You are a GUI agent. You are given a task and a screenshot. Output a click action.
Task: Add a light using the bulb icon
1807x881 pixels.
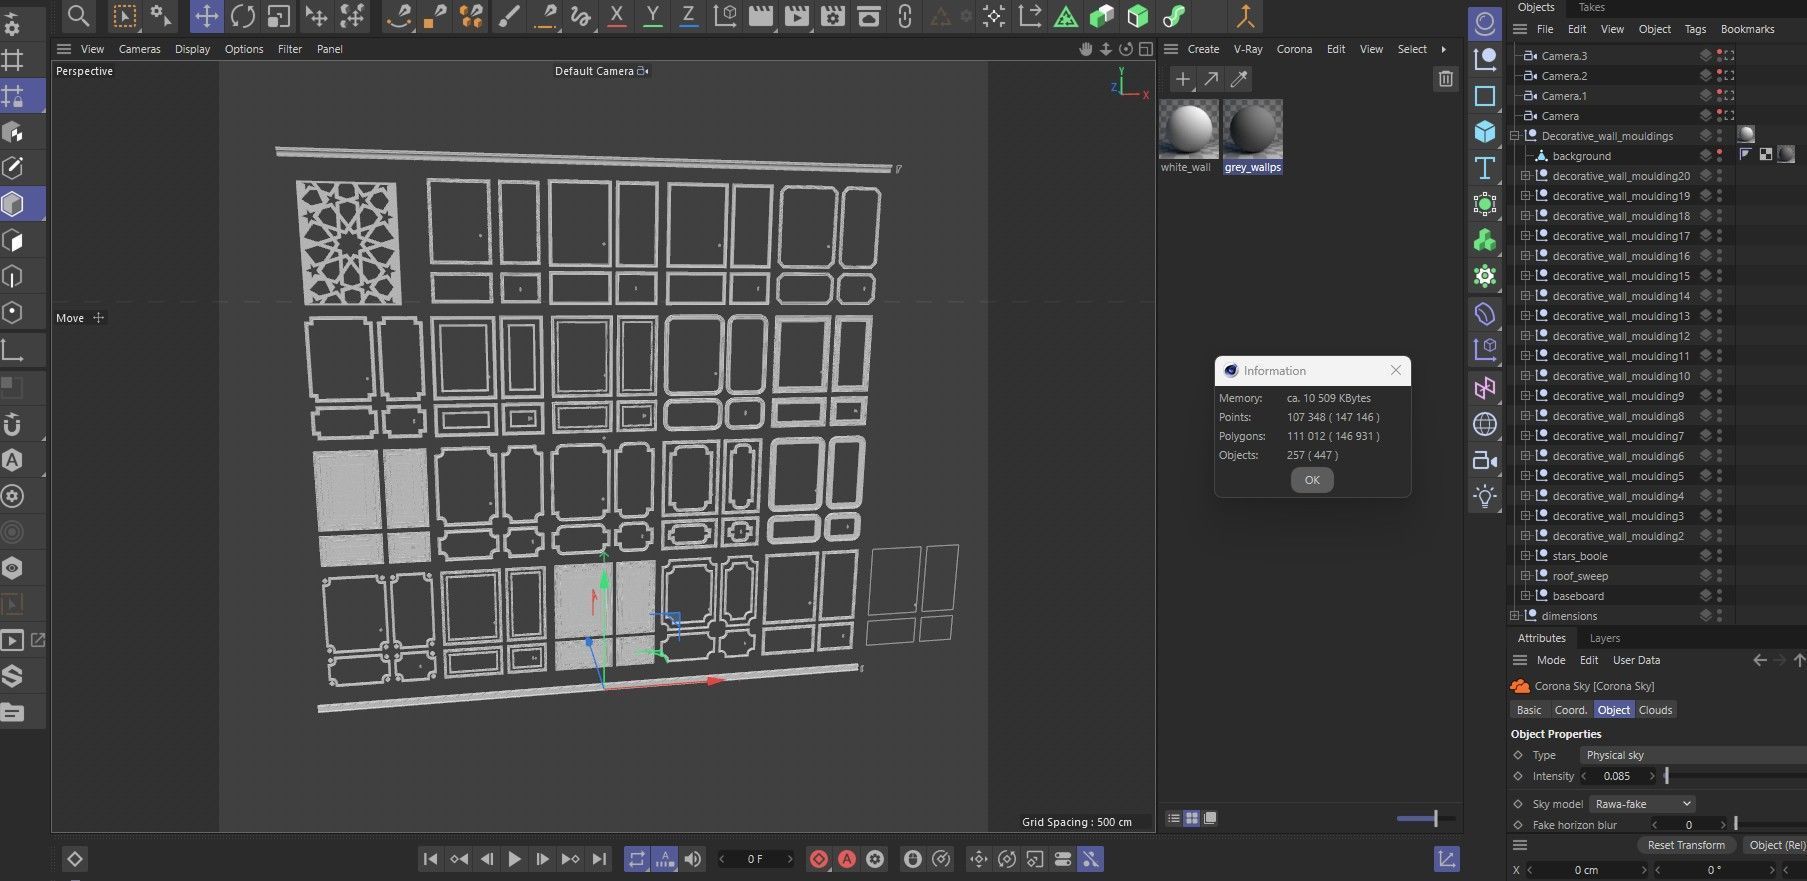click(1485, 496)
